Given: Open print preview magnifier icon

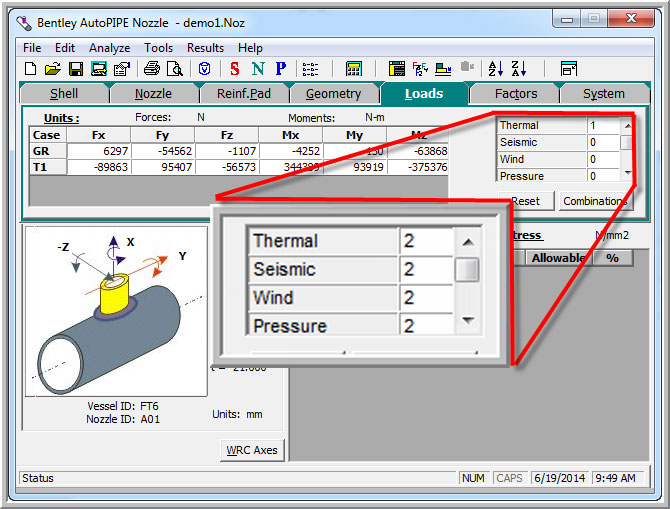Looking at the screenshot, I should coord(175,68).
